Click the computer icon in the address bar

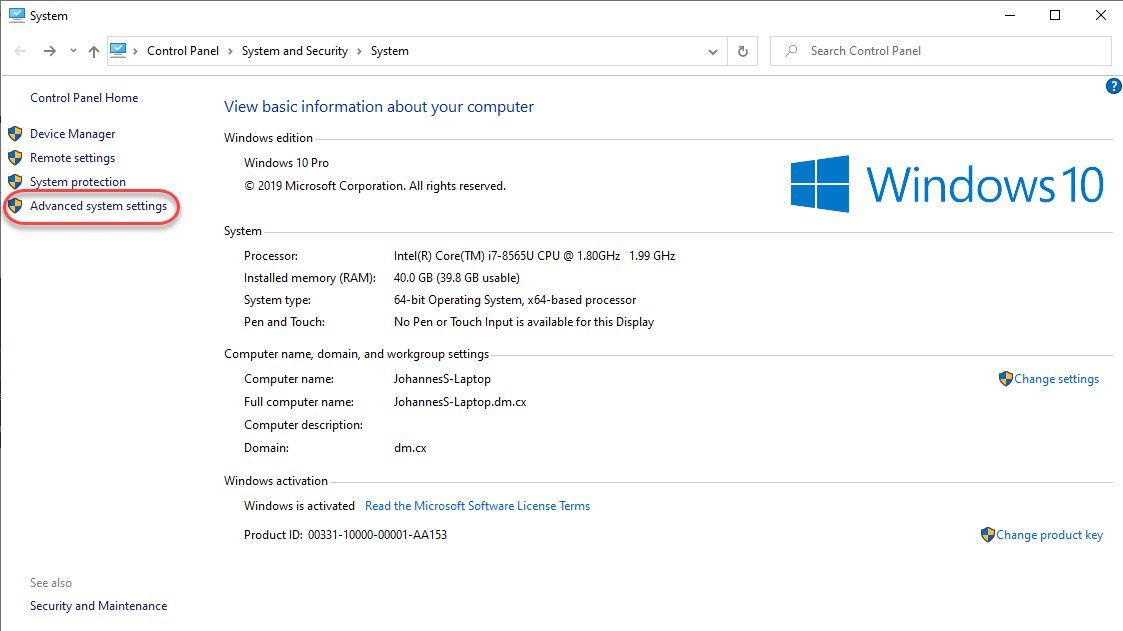(x=118, y=51)
